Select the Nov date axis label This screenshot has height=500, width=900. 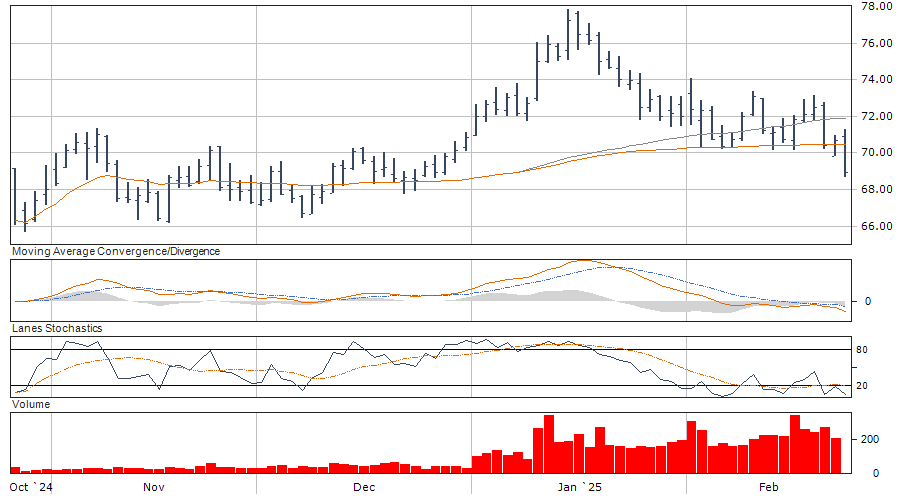click(153, 487)
